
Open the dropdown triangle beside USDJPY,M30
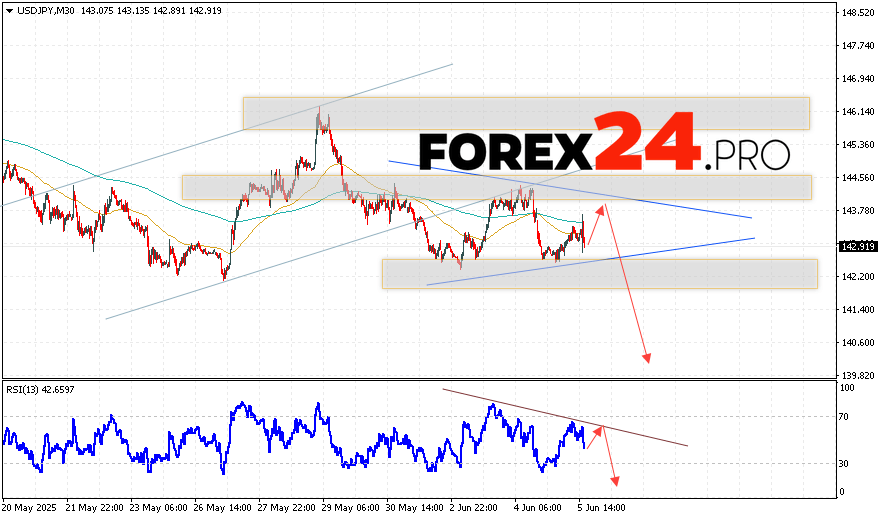(7, 11)
